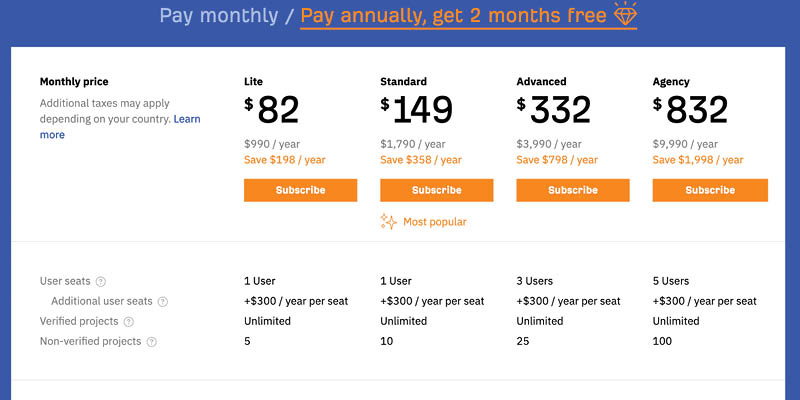Click the Most popular label

(435, 222)
